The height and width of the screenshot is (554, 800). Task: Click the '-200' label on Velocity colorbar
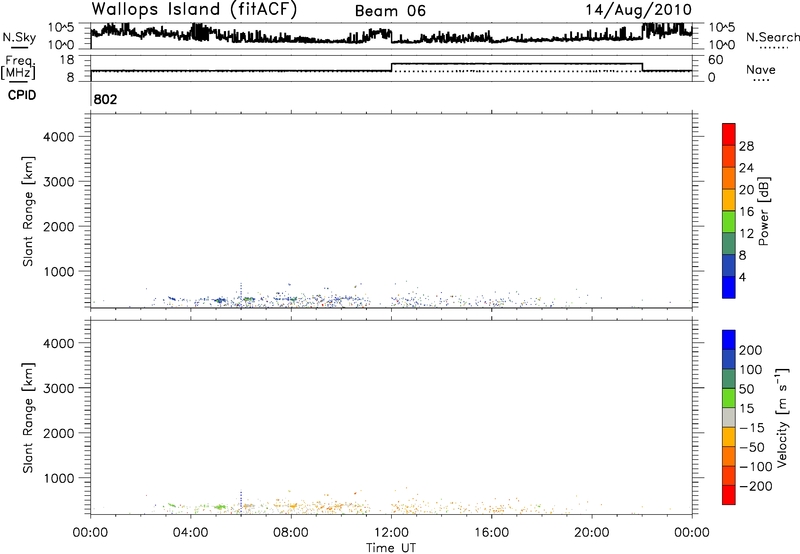(756, 486)
